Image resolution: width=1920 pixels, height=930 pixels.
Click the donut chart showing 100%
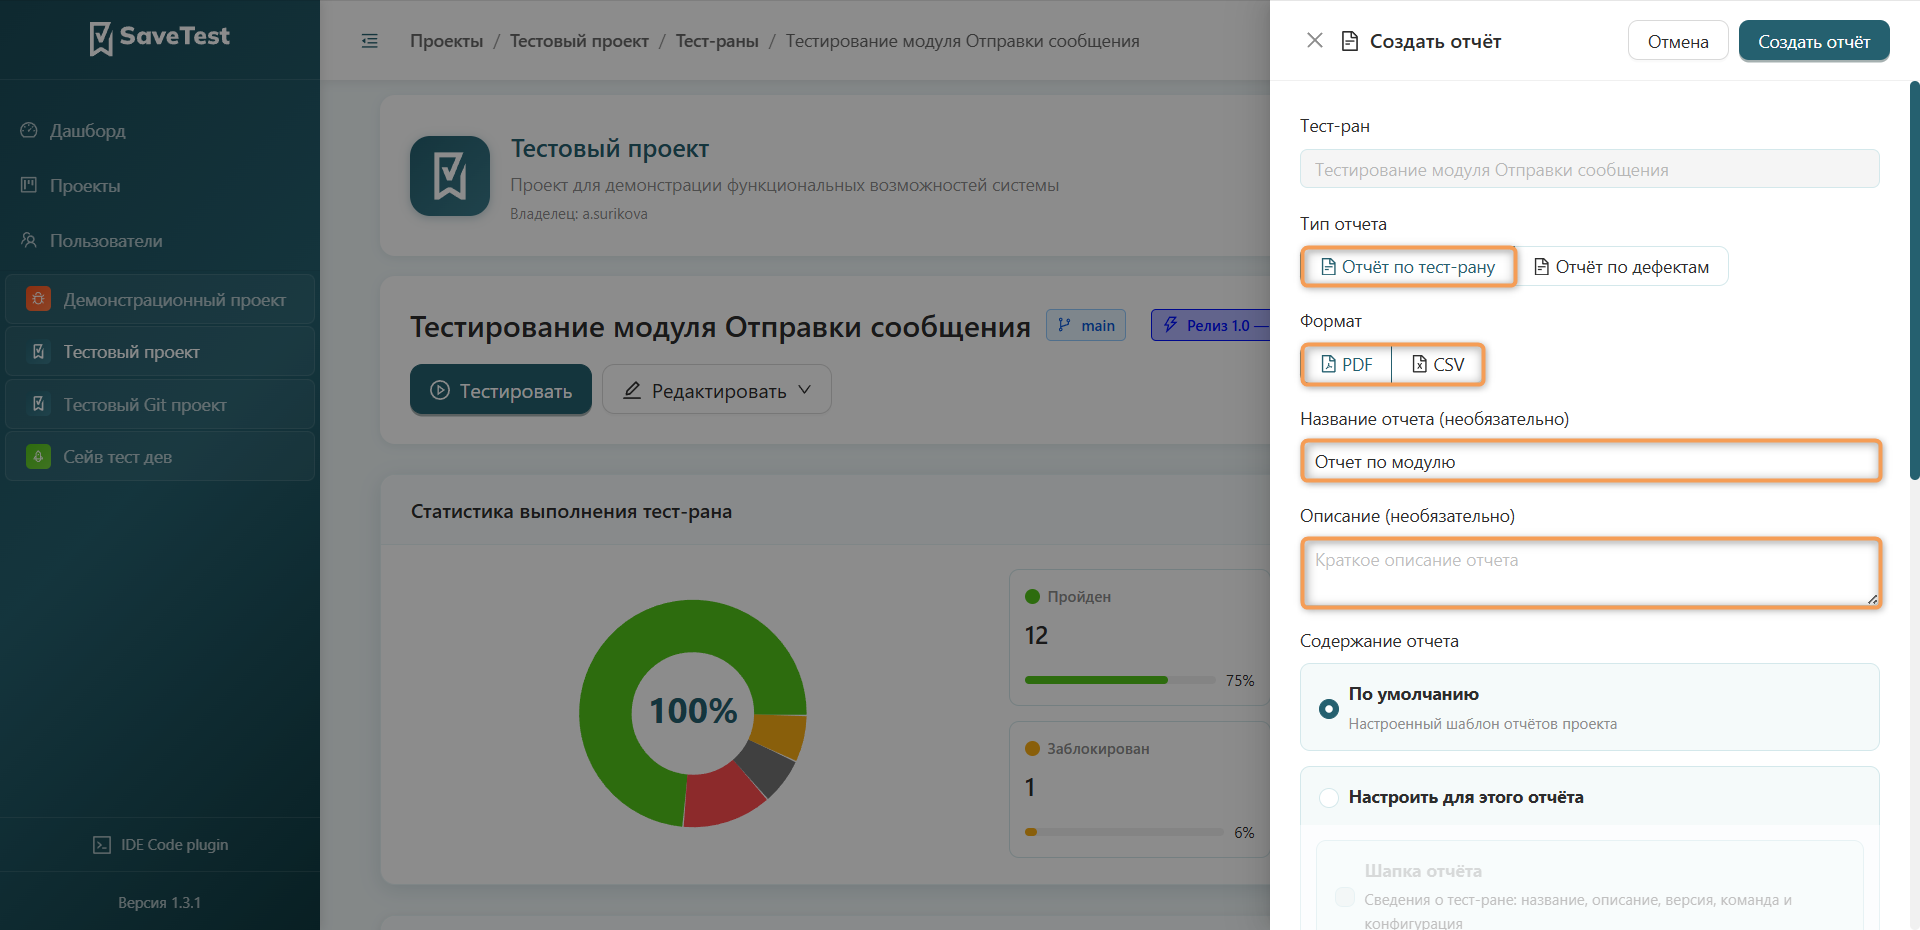point(693,712)
